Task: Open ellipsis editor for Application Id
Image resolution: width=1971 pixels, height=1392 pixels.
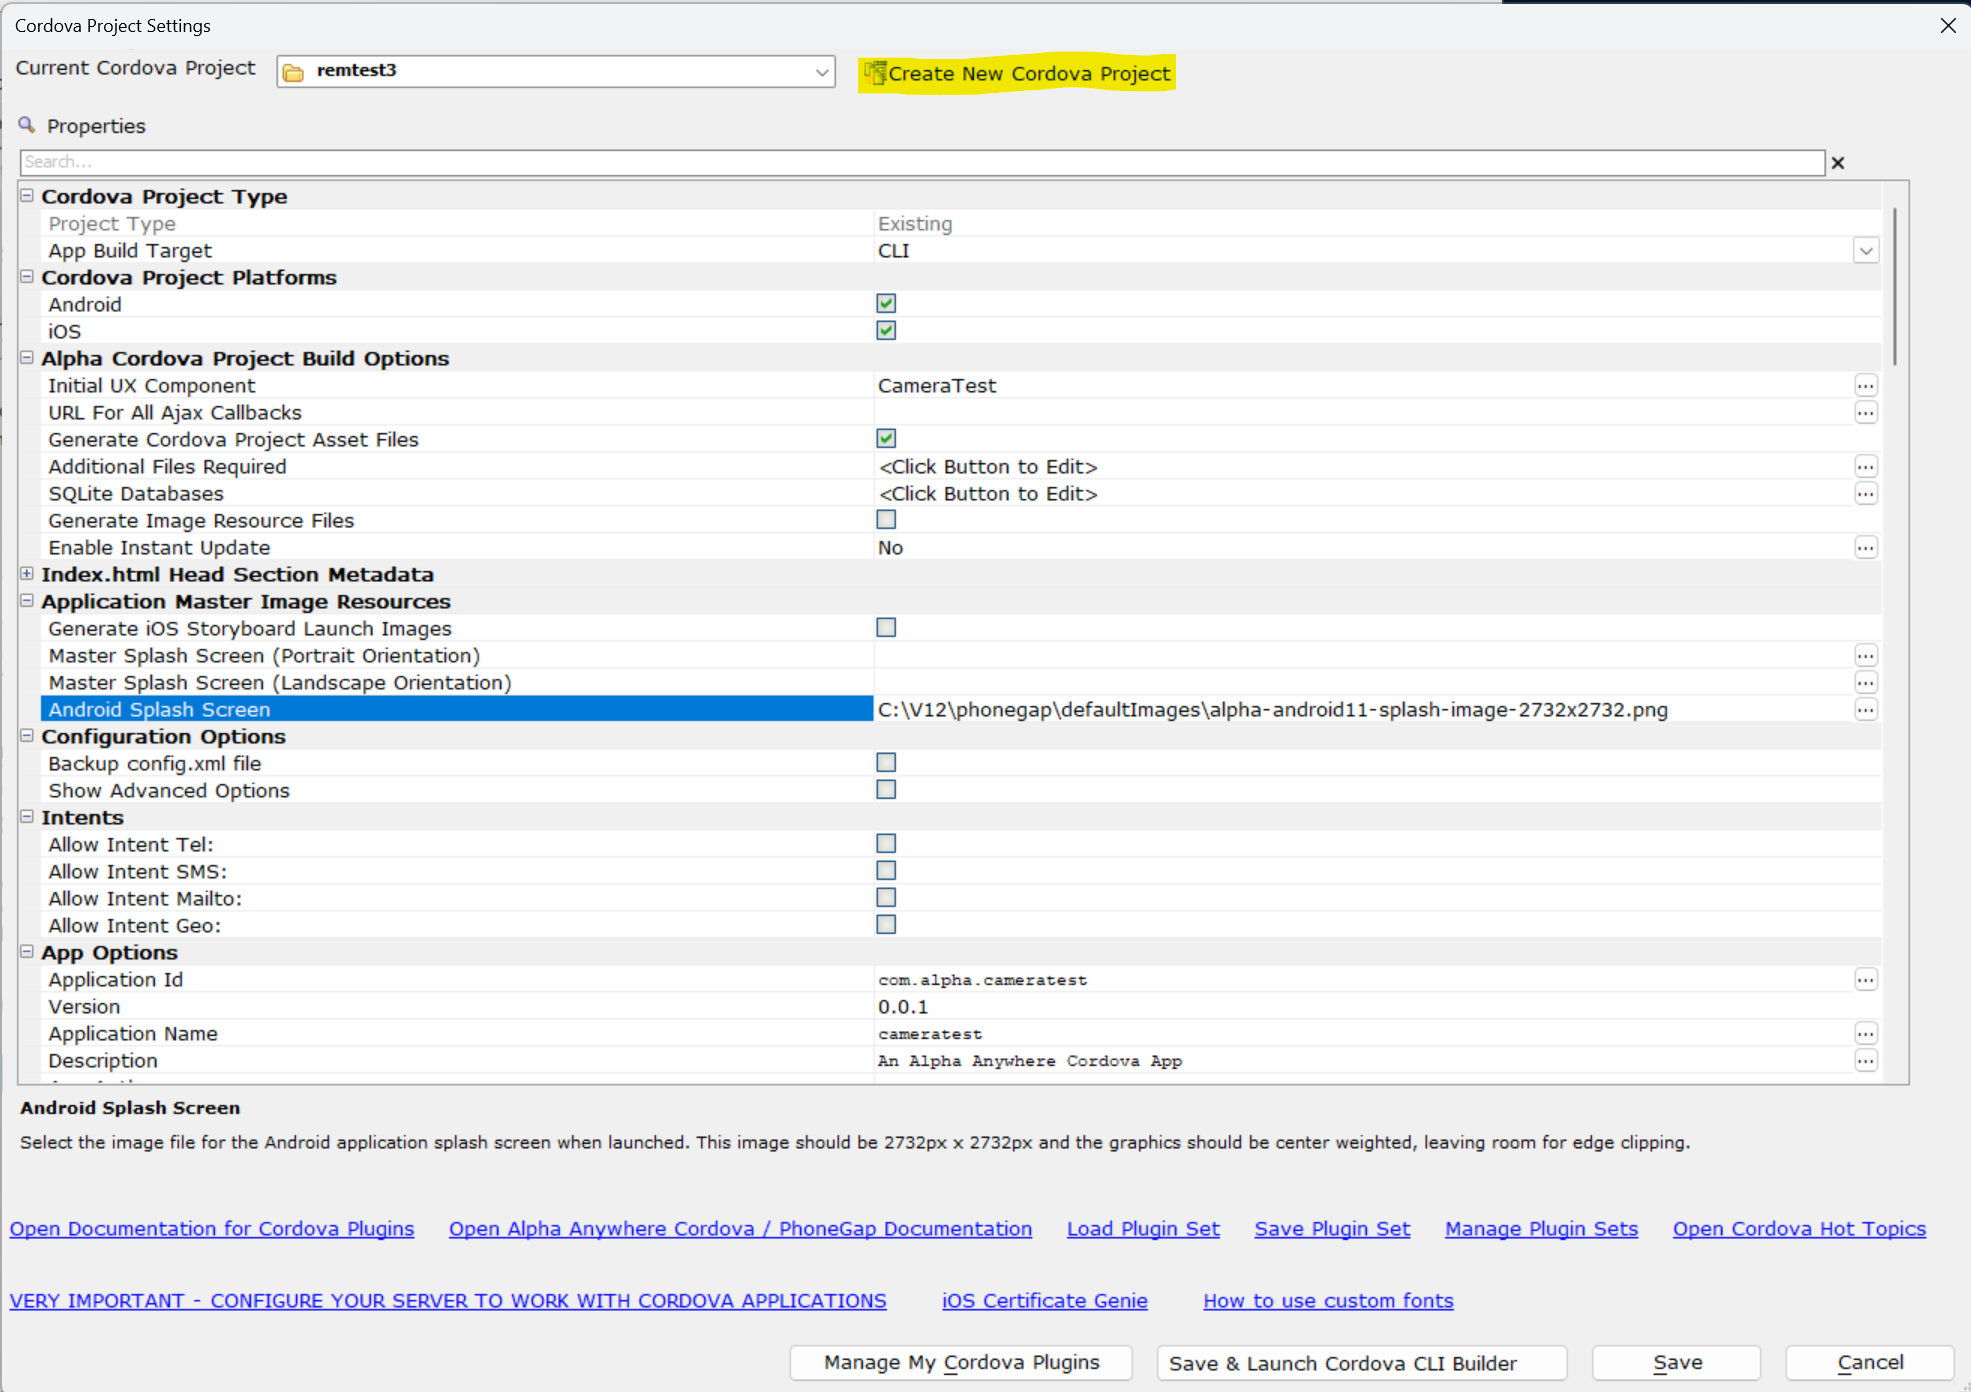Action: 1865,980
